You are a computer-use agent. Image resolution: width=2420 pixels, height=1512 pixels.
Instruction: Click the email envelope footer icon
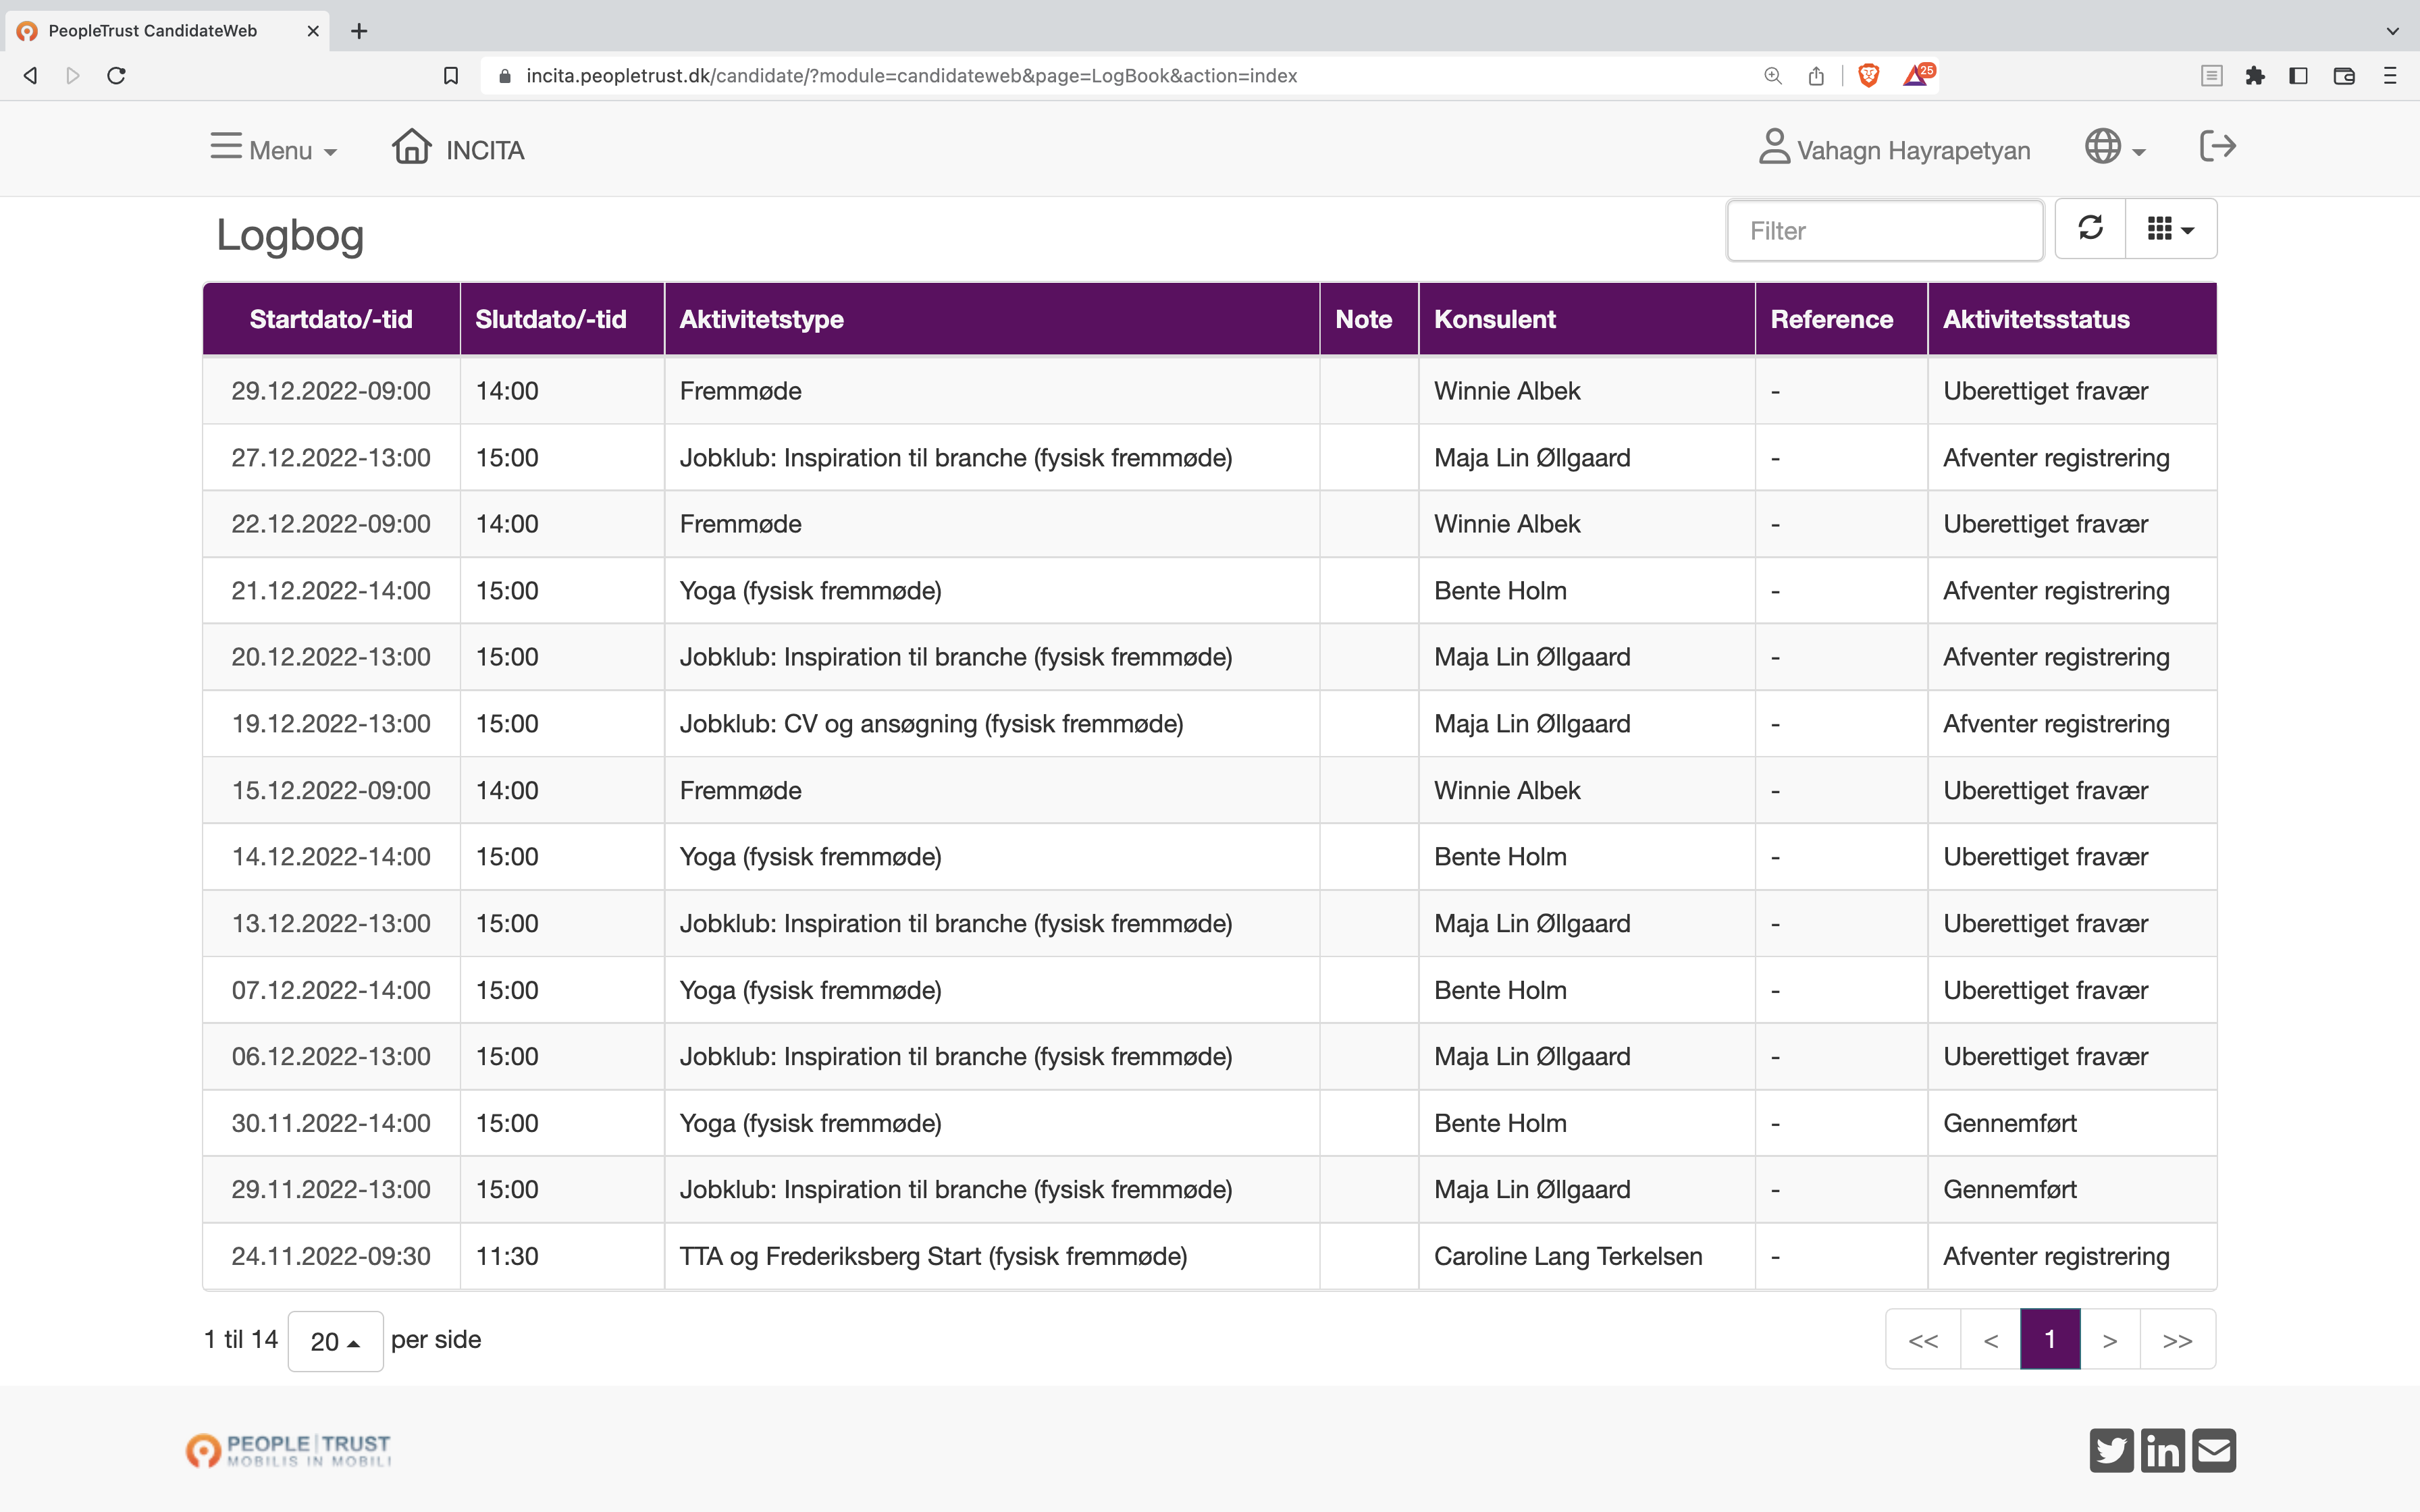point(2214,1450)
